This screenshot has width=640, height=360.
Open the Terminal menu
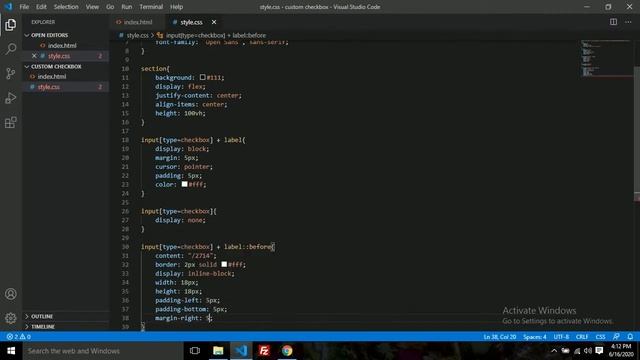click(x=151, y=7)
